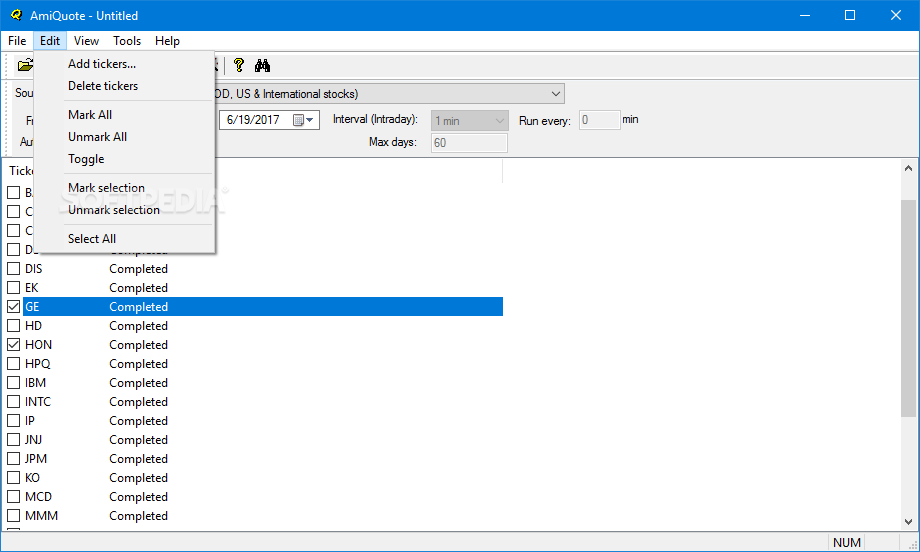Image resolution: width=920 pixels, height=552 pixels.
Task: Close the Edit menu
Action: click(50, 40)
